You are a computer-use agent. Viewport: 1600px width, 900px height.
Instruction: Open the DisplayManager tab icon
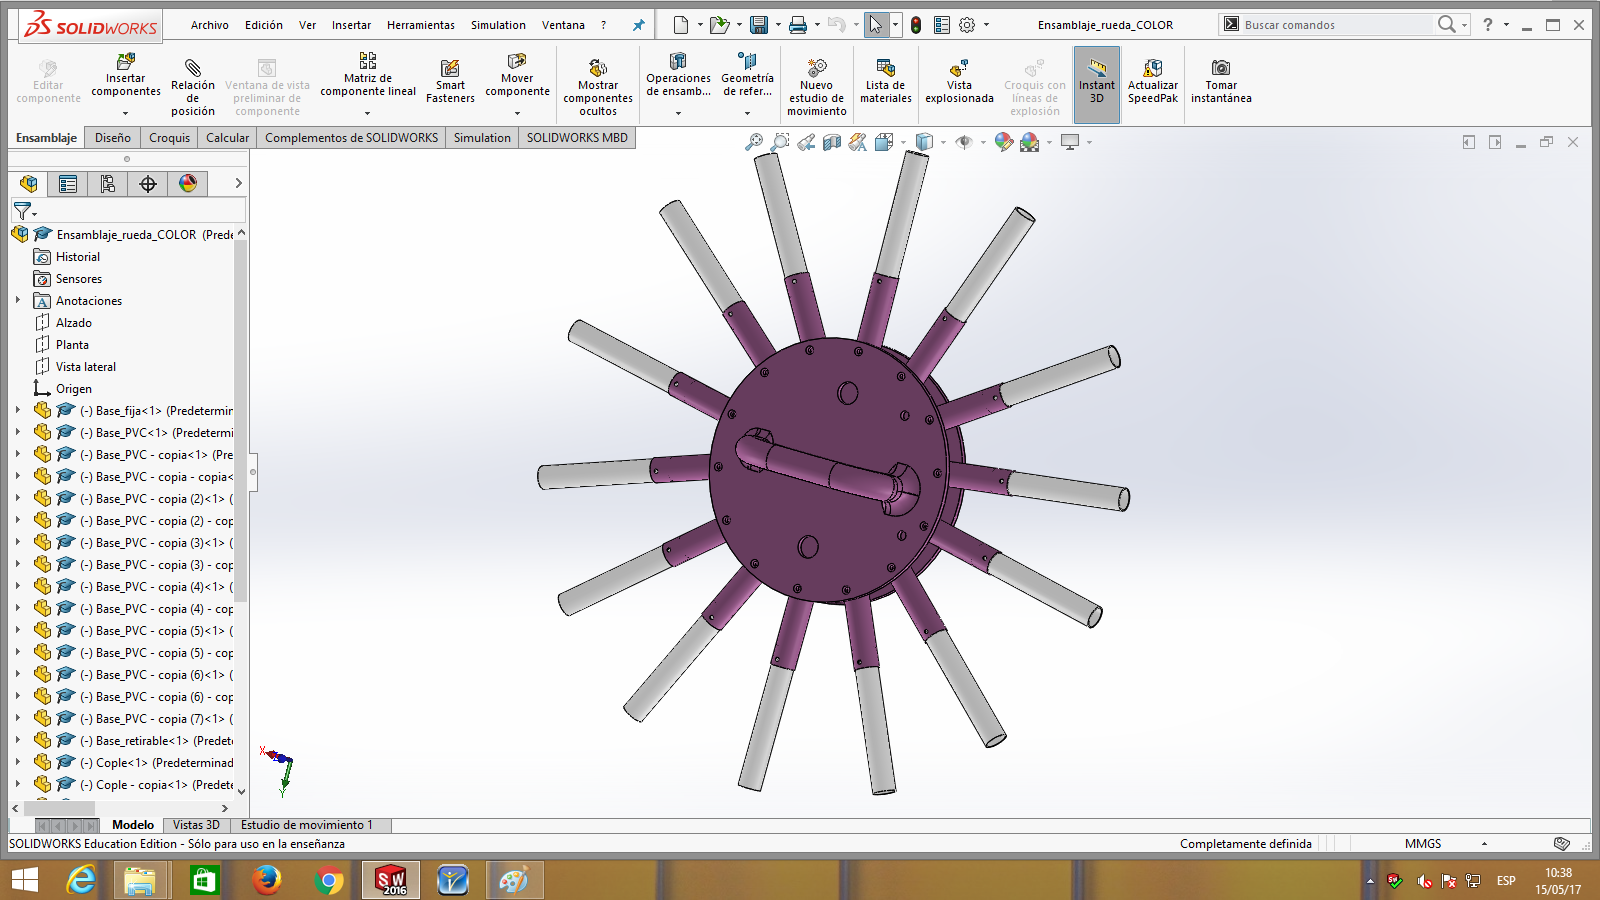[188, 183]
